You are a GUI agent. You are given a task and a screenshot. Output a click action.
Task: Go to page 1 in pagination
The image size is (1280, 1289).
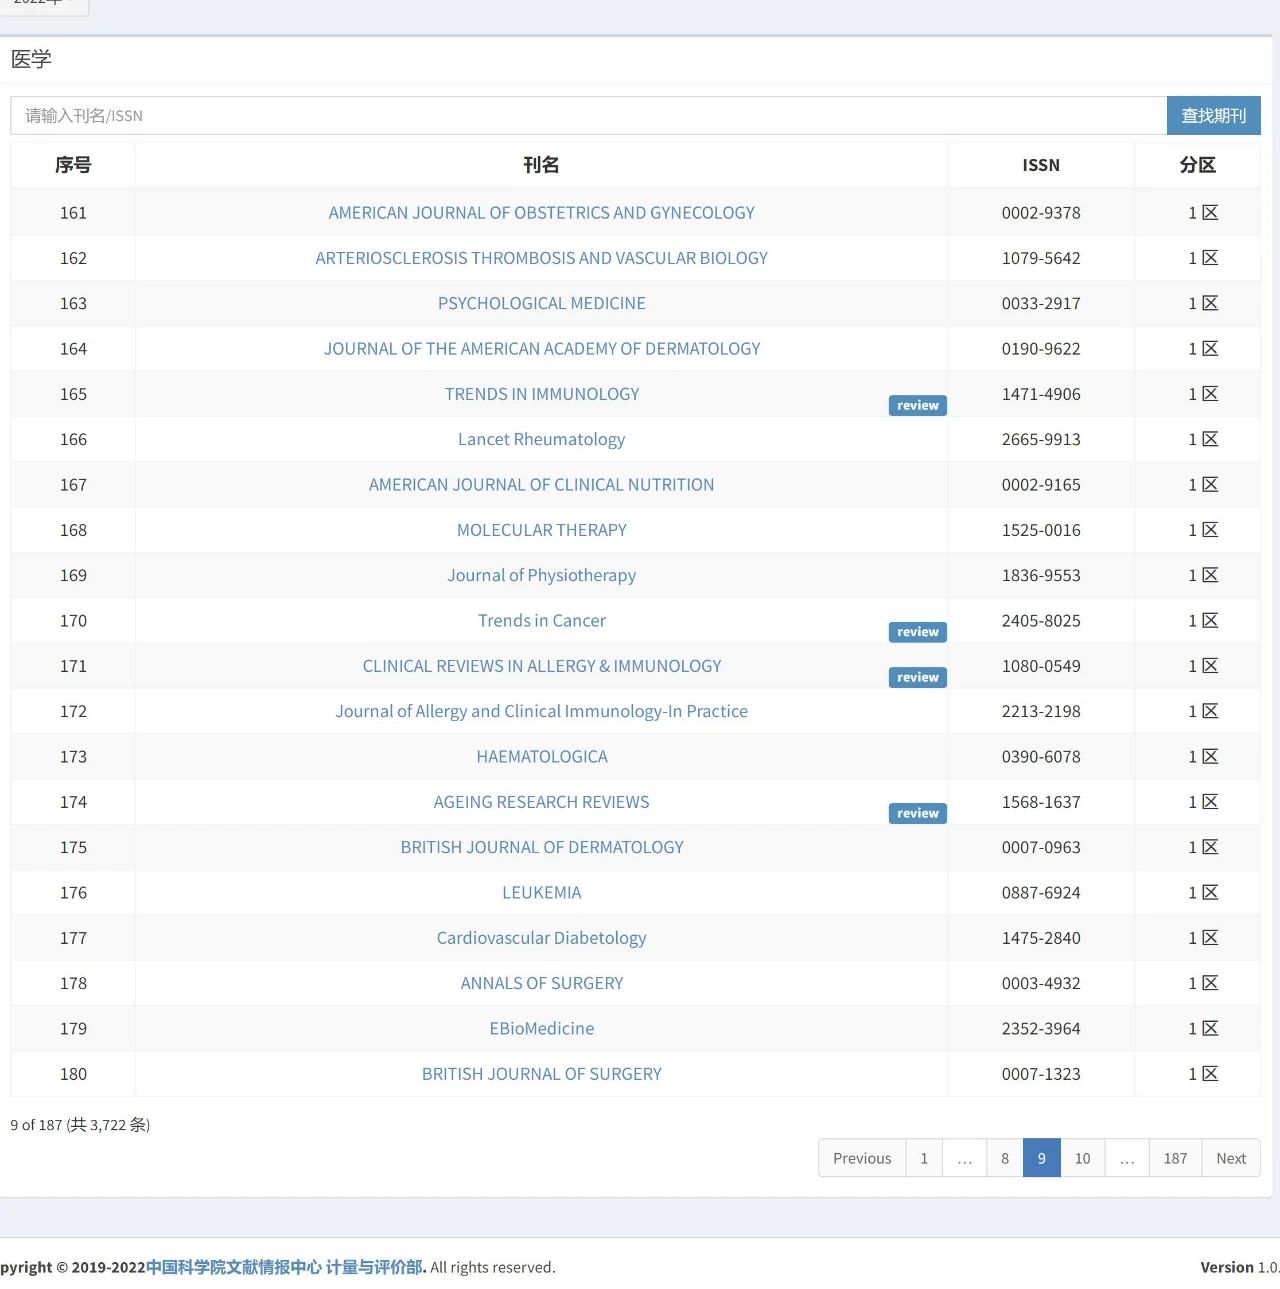click(924, 1158)
